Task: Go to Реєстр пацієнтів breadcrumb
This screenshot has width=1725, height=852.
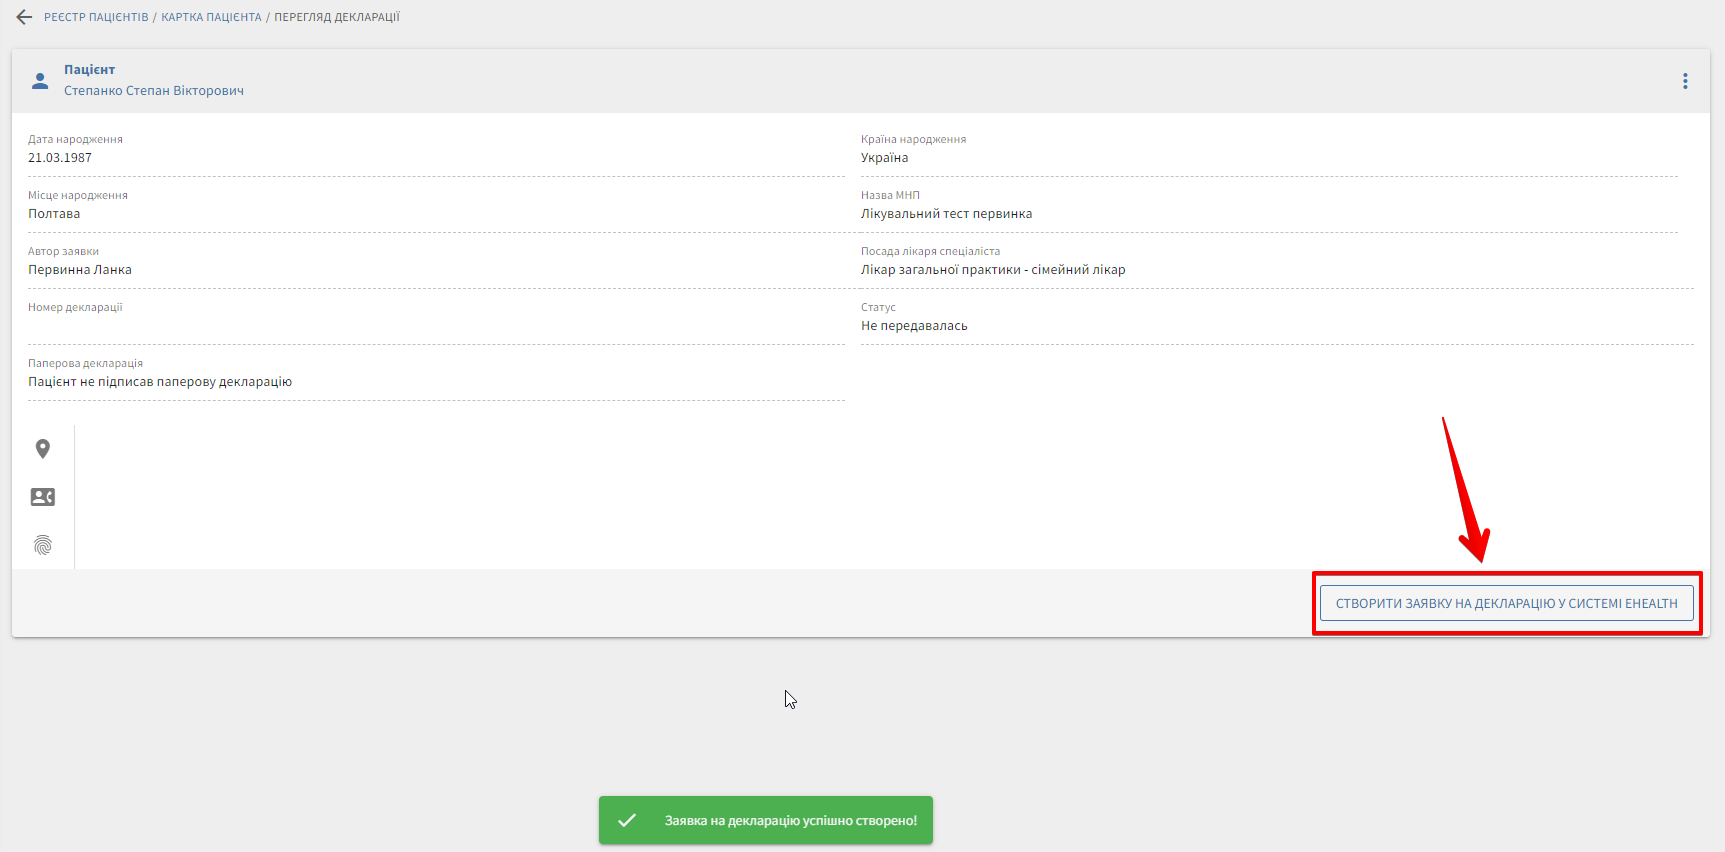Action: [x=96, y=17]
